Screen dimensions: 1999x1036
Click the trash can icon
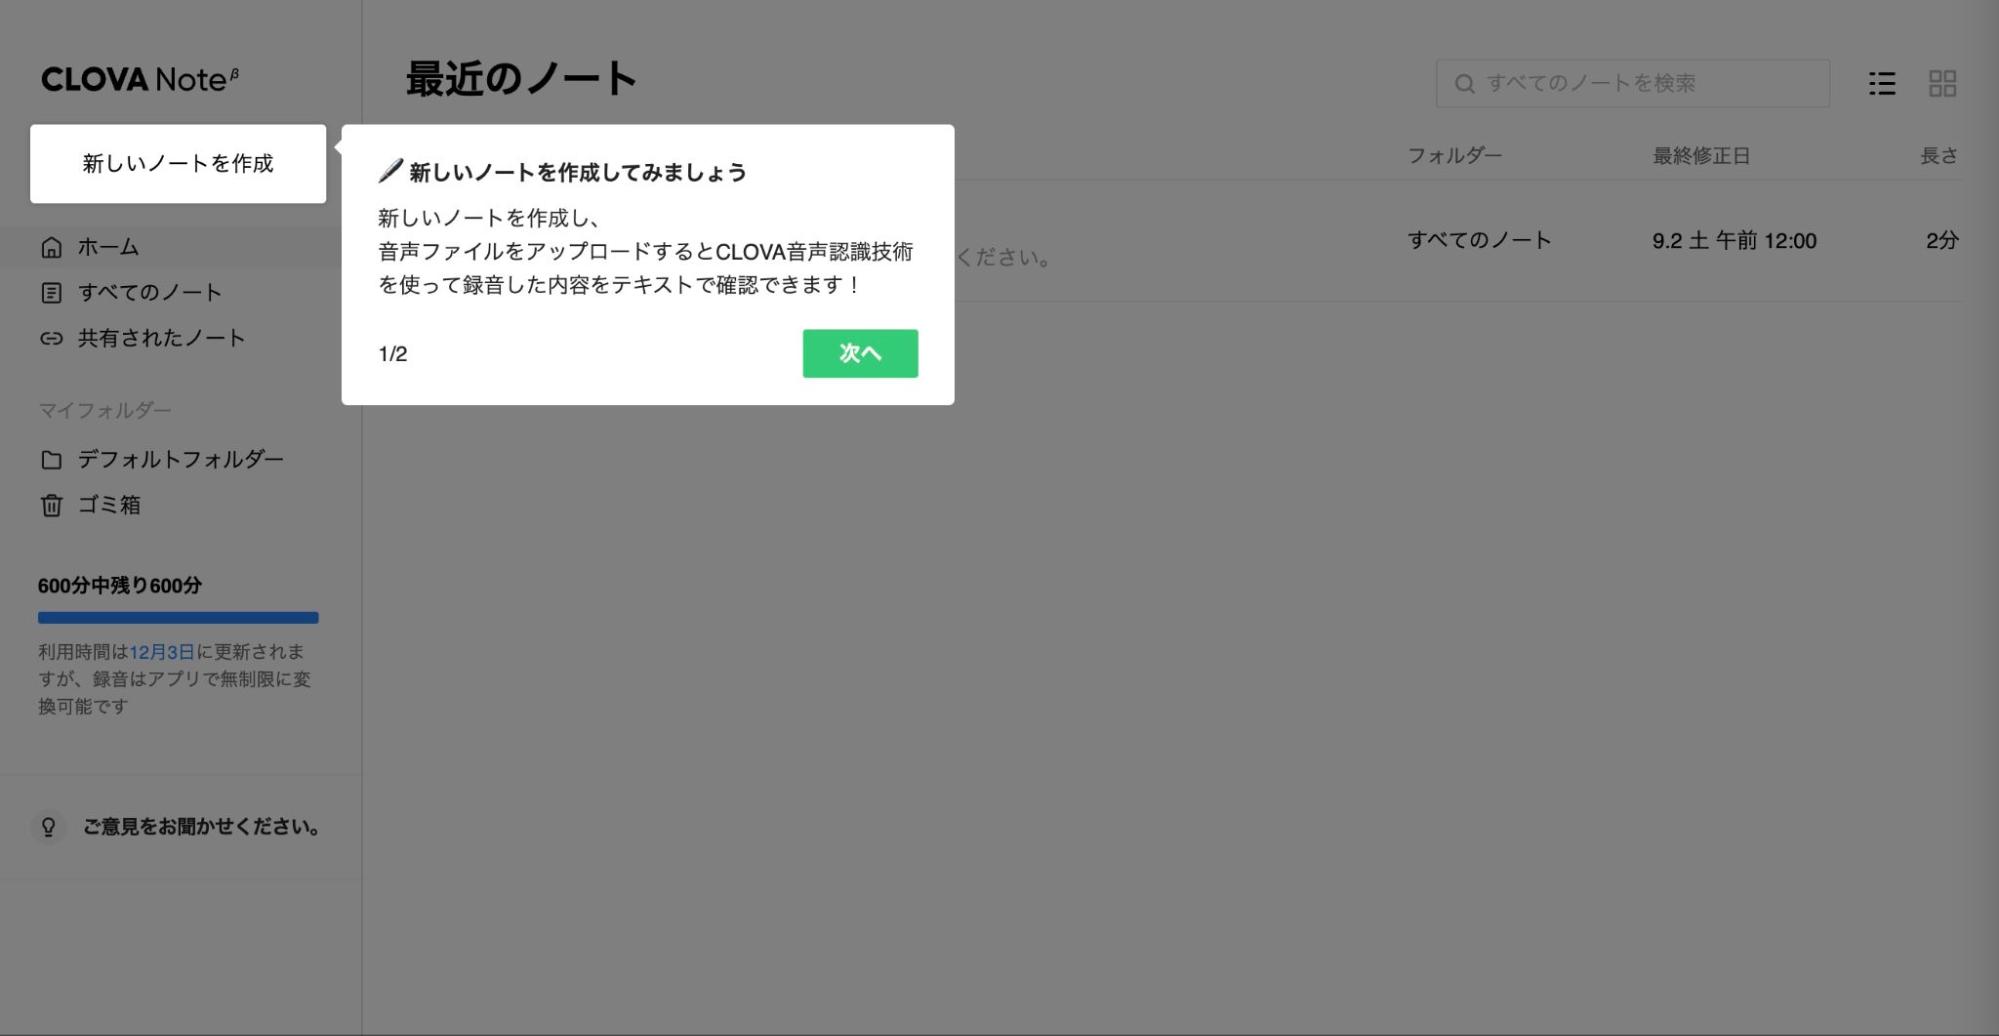pos(51,505)
